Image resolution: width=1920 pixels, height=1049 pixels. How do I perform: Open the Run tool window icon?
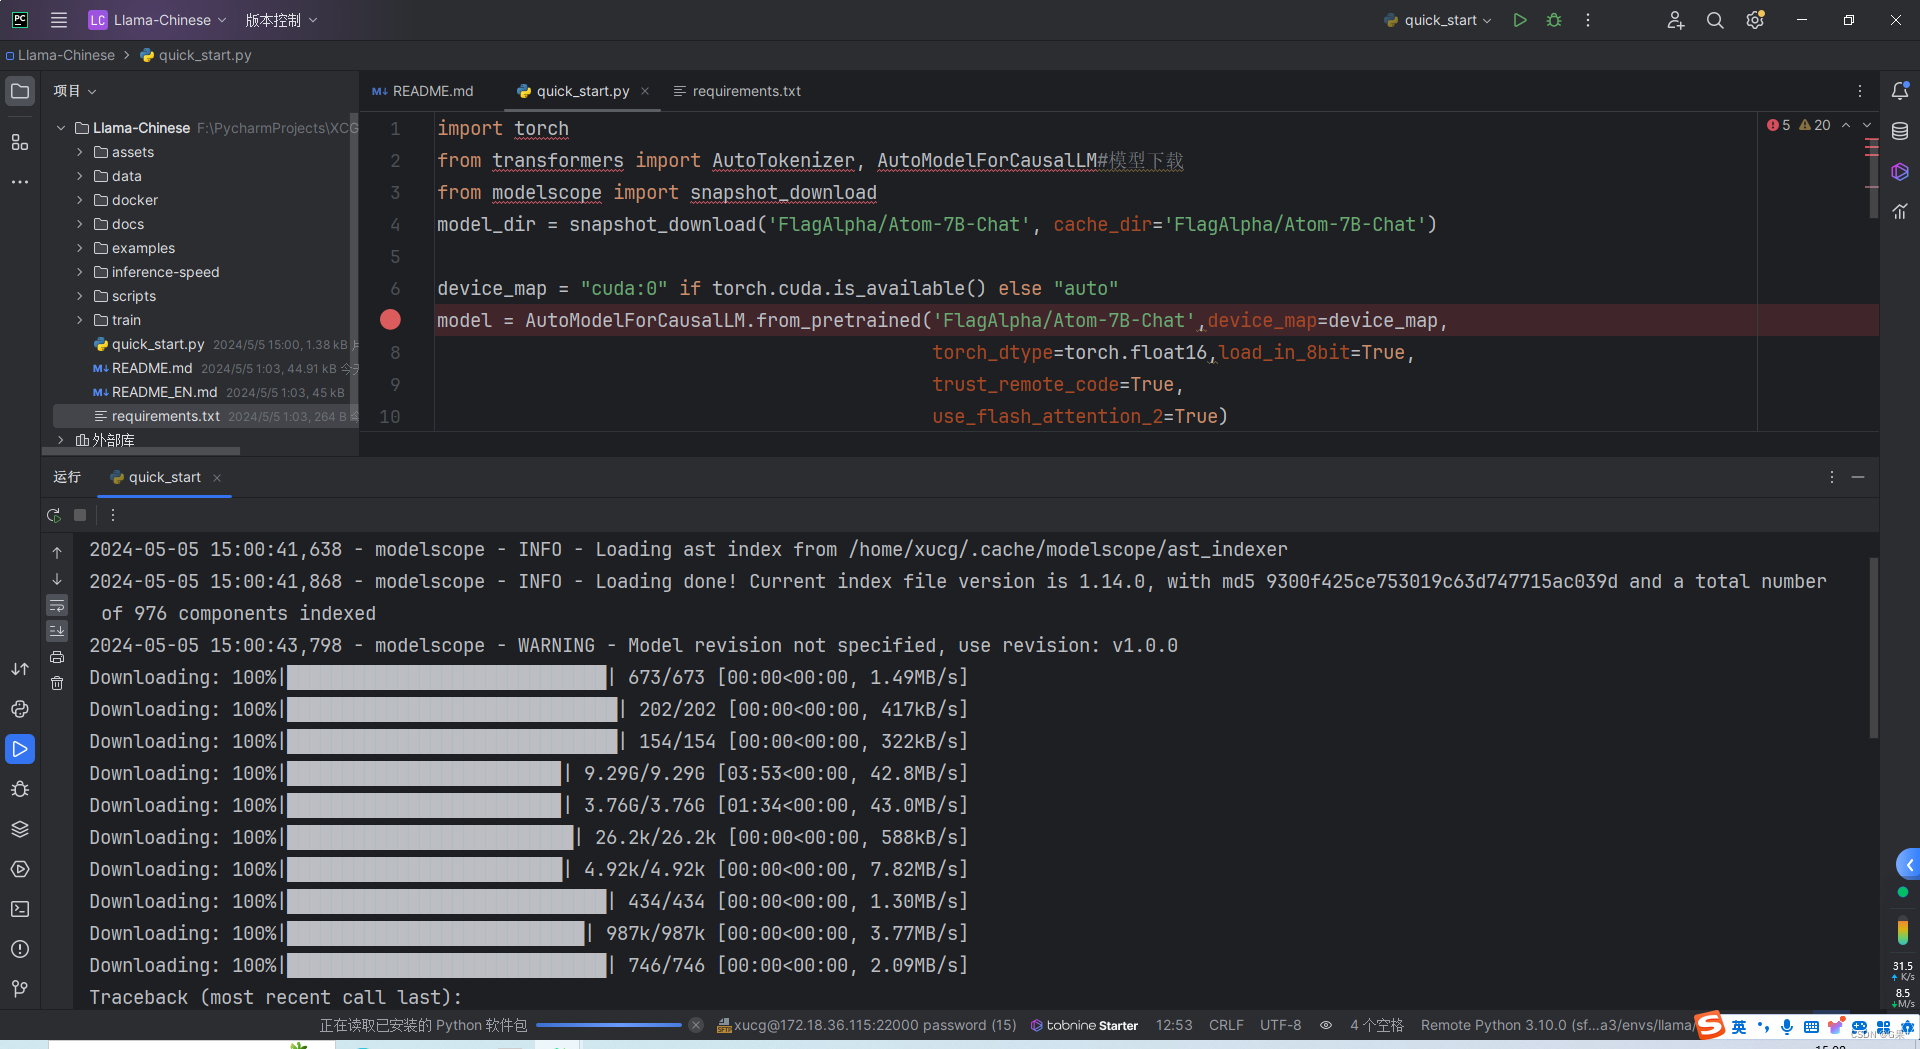(x=20, y=749)
